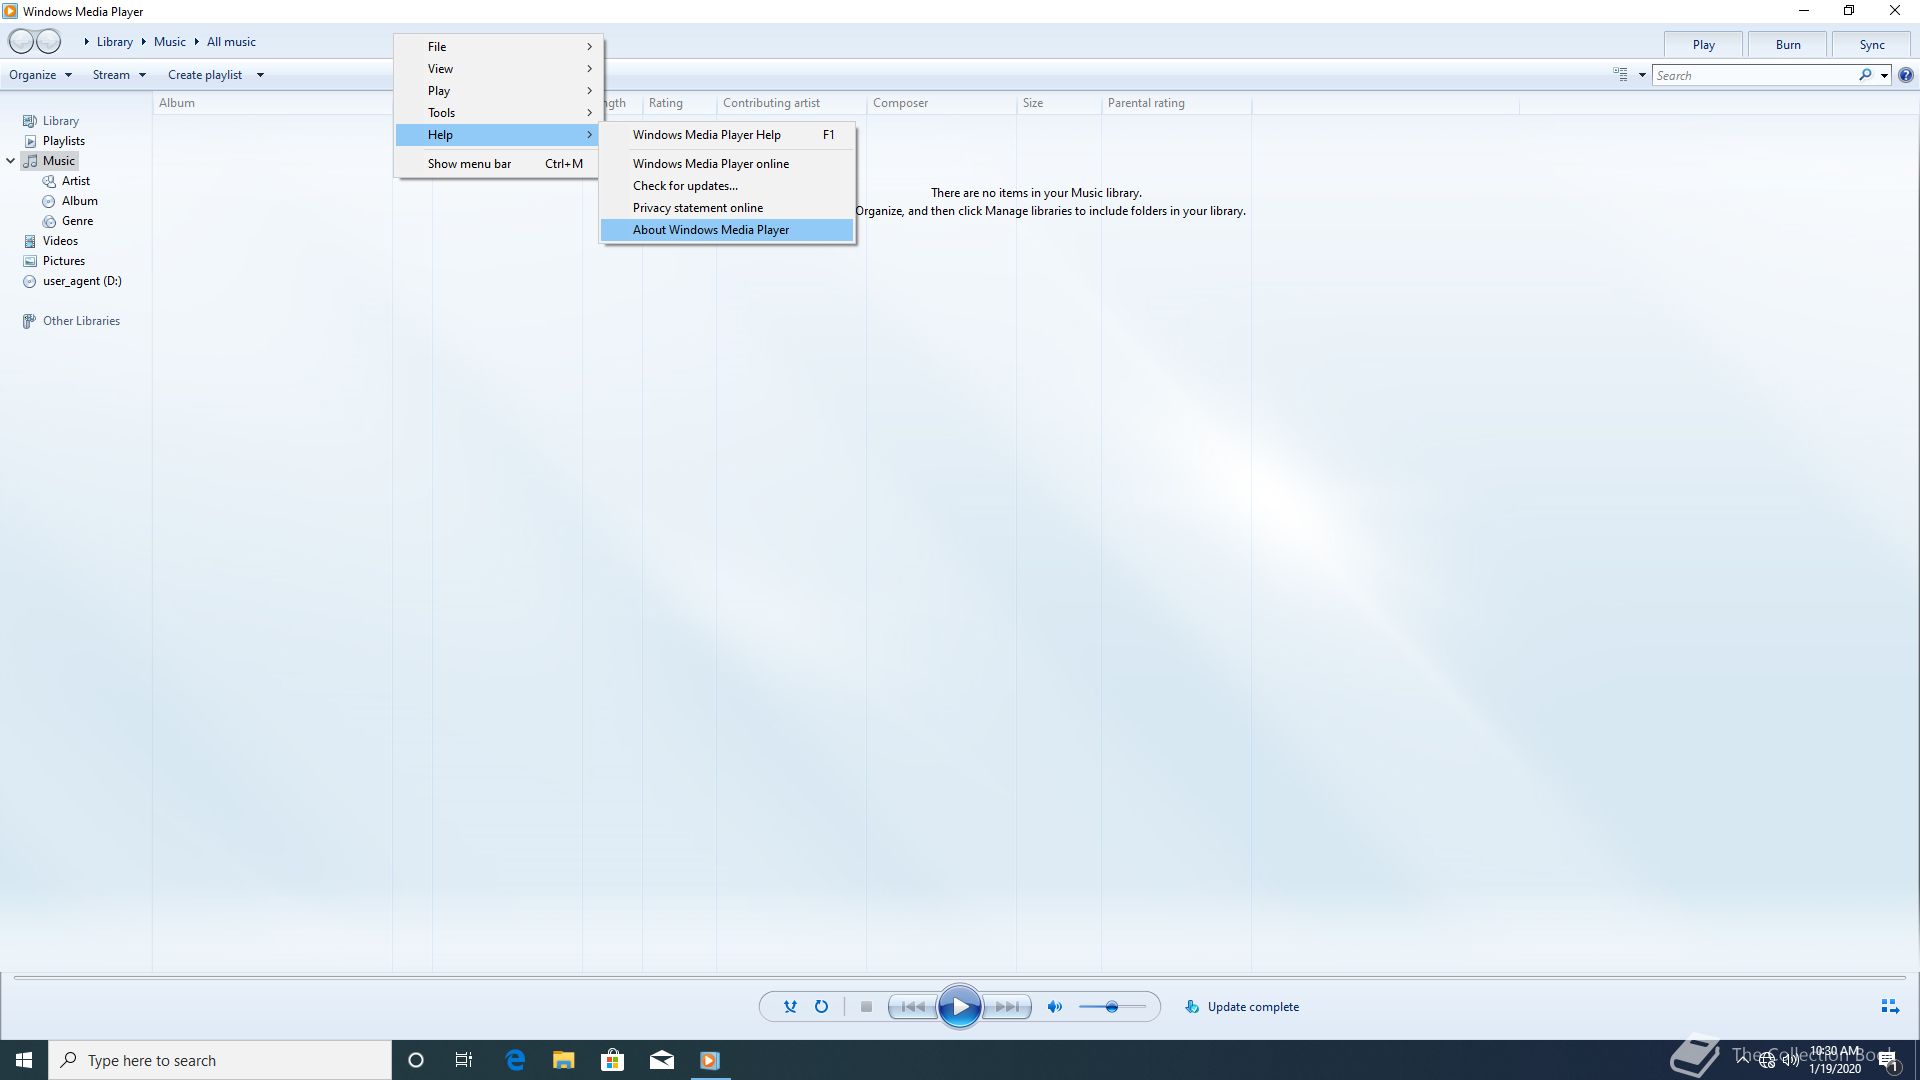
Task: Switch to Now Playing view icon
Action: tap(1889, 1007)
